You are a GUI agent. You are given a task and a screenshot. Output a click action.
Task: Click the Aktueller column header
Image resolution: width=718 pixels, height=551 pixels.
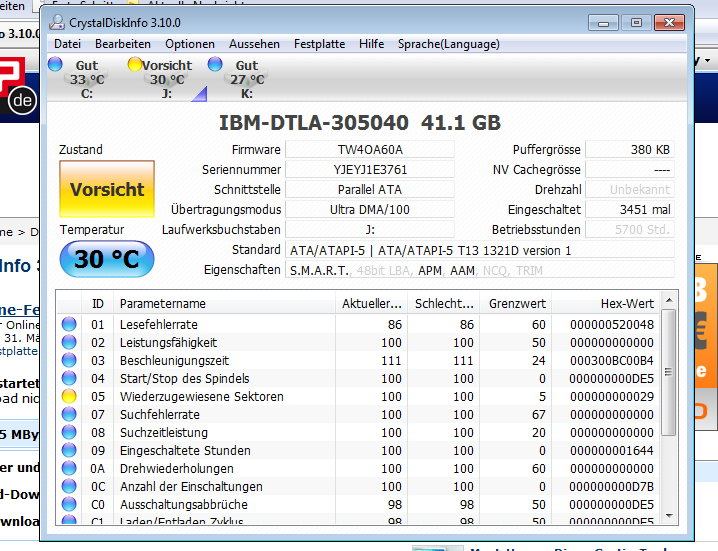(x=371, y=304)
